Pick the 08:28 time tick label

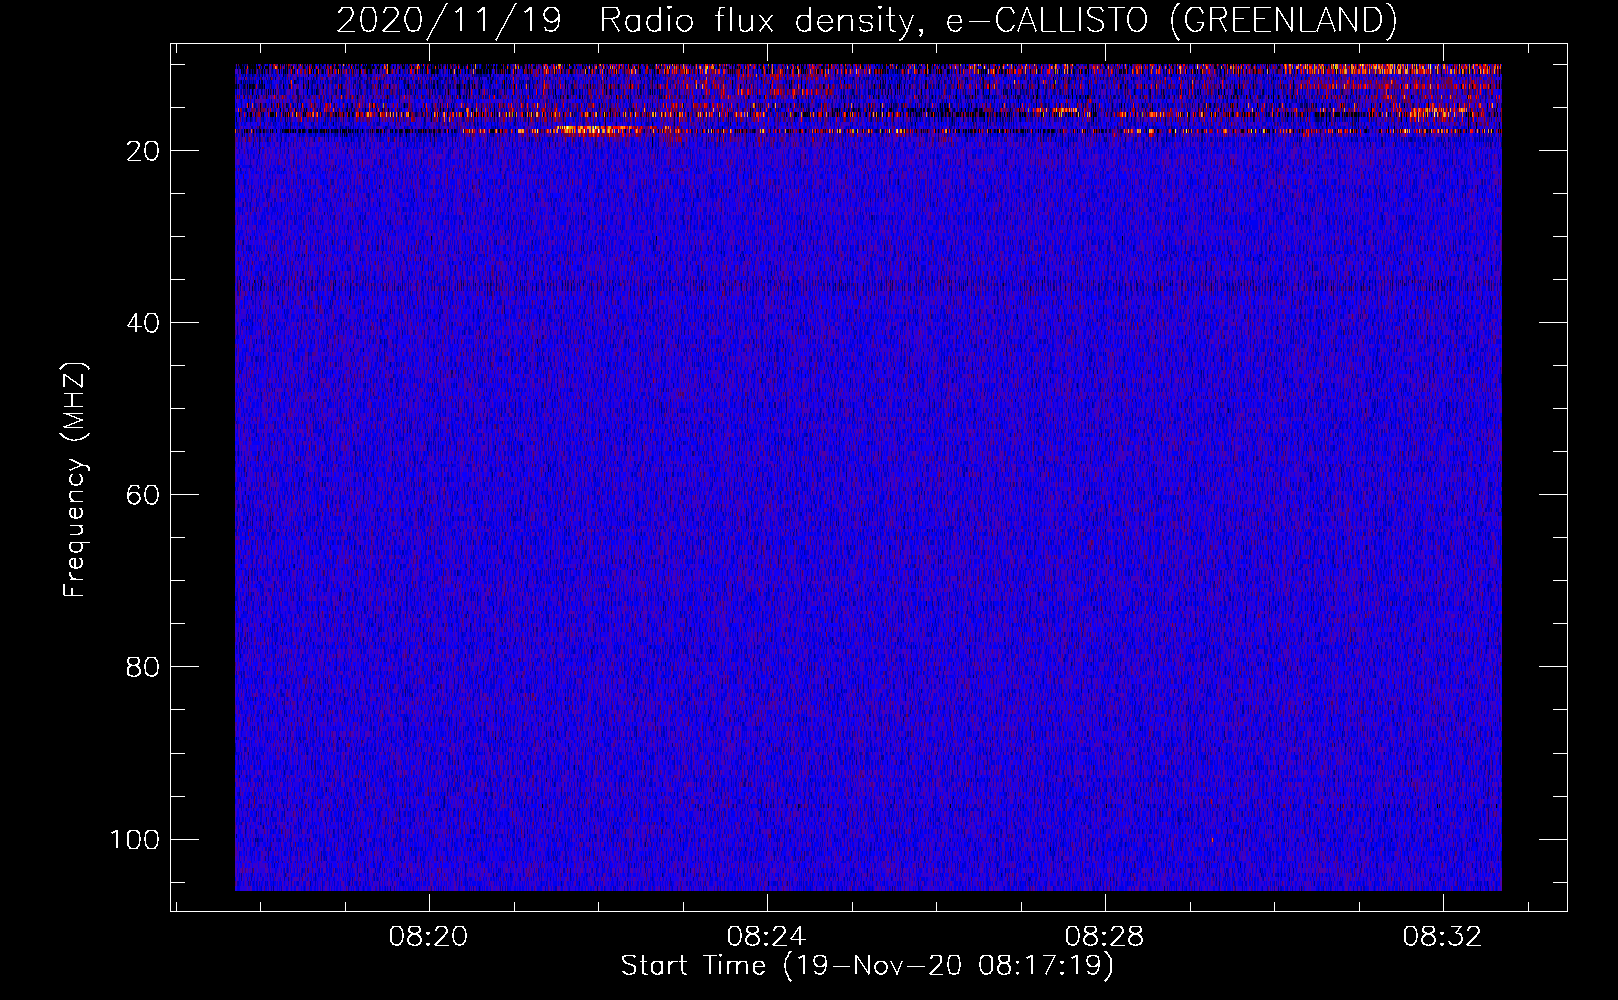pos(1105,937)
